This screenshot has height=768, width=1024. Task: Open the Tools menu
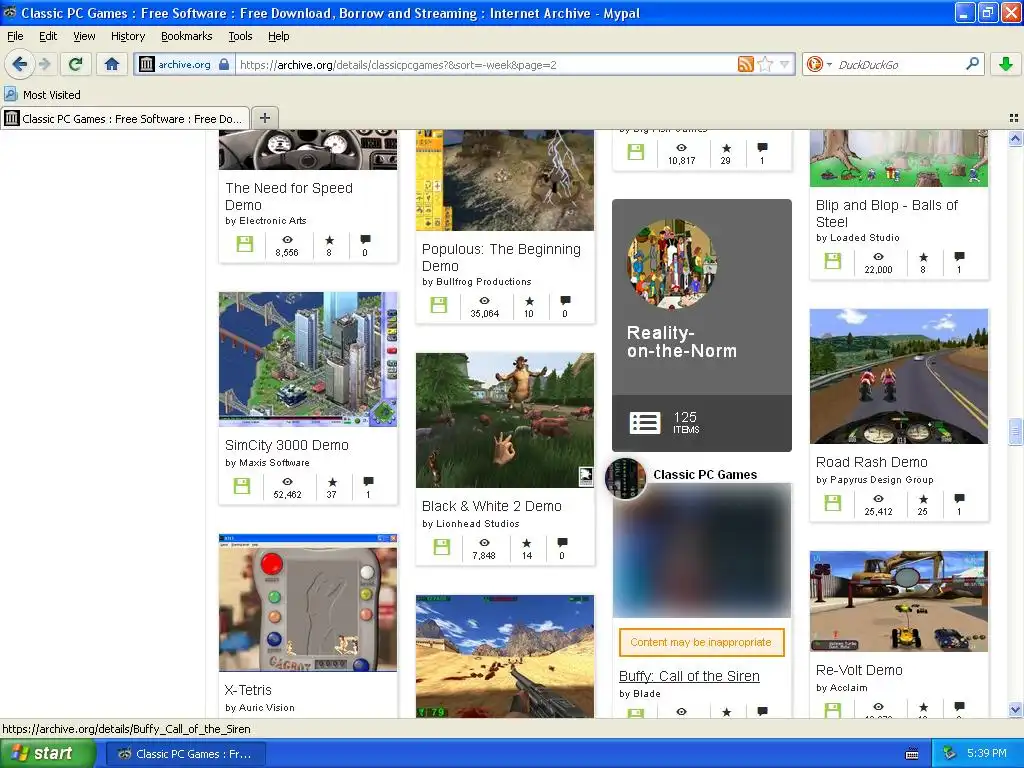[x=240, y=36]
